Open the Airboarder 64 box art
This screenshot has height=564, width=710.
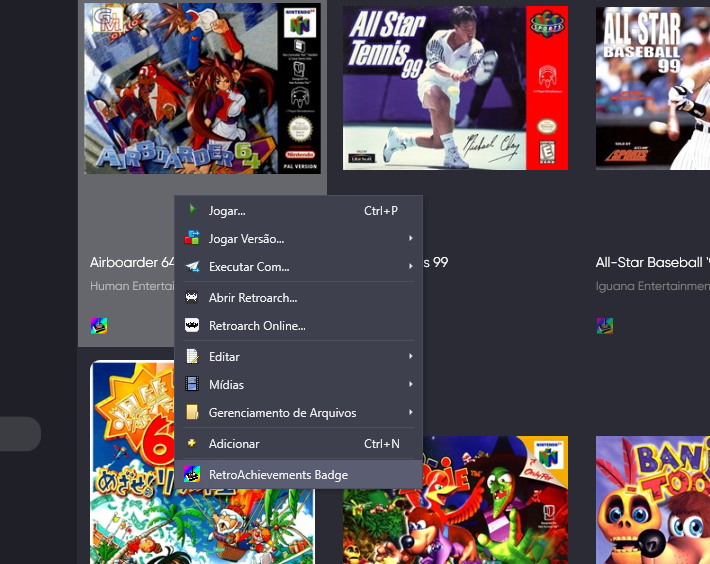202,88
